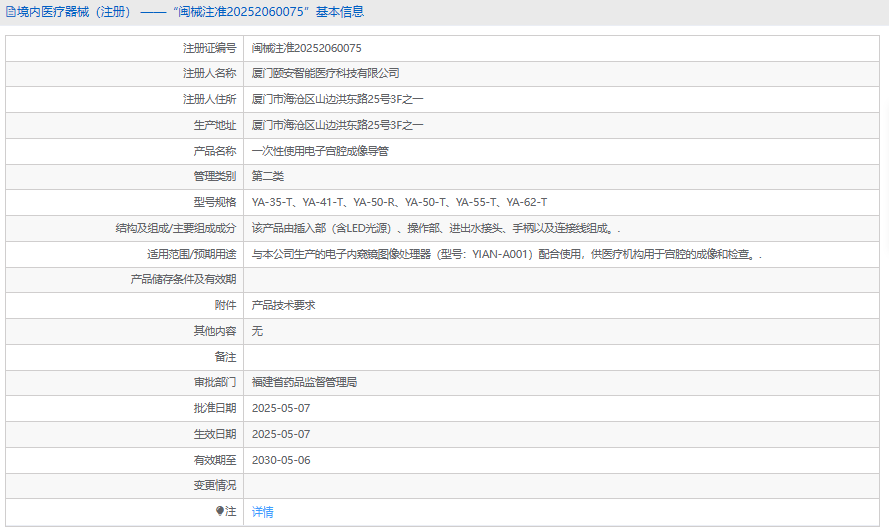Screen dimensions: 889x530
Task: Click the 注册人住所 address value
Action: tap(337, 99)
